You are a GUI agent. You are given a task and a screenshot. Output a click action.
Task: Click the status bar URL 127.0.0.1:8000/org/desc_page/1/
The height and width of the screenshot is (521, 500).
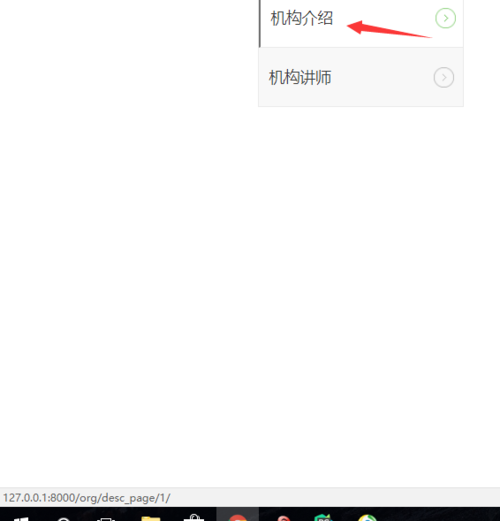[x=87, y=498]
